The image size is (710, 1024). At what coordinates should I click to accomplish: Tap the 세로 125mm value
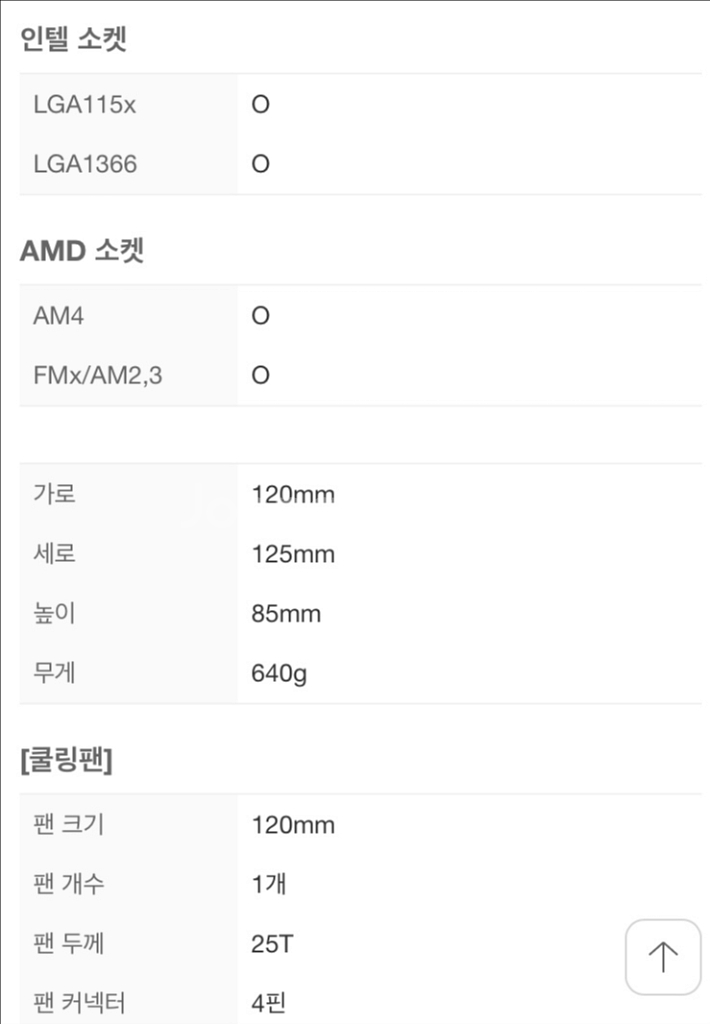[292, 554]
